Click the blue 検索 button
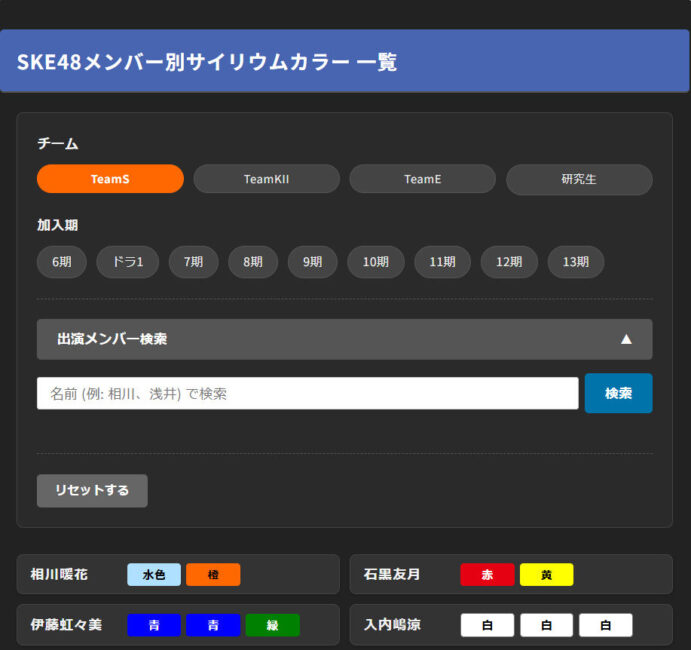This screenshot has height=650, width=691. click(x=618, y=393)
